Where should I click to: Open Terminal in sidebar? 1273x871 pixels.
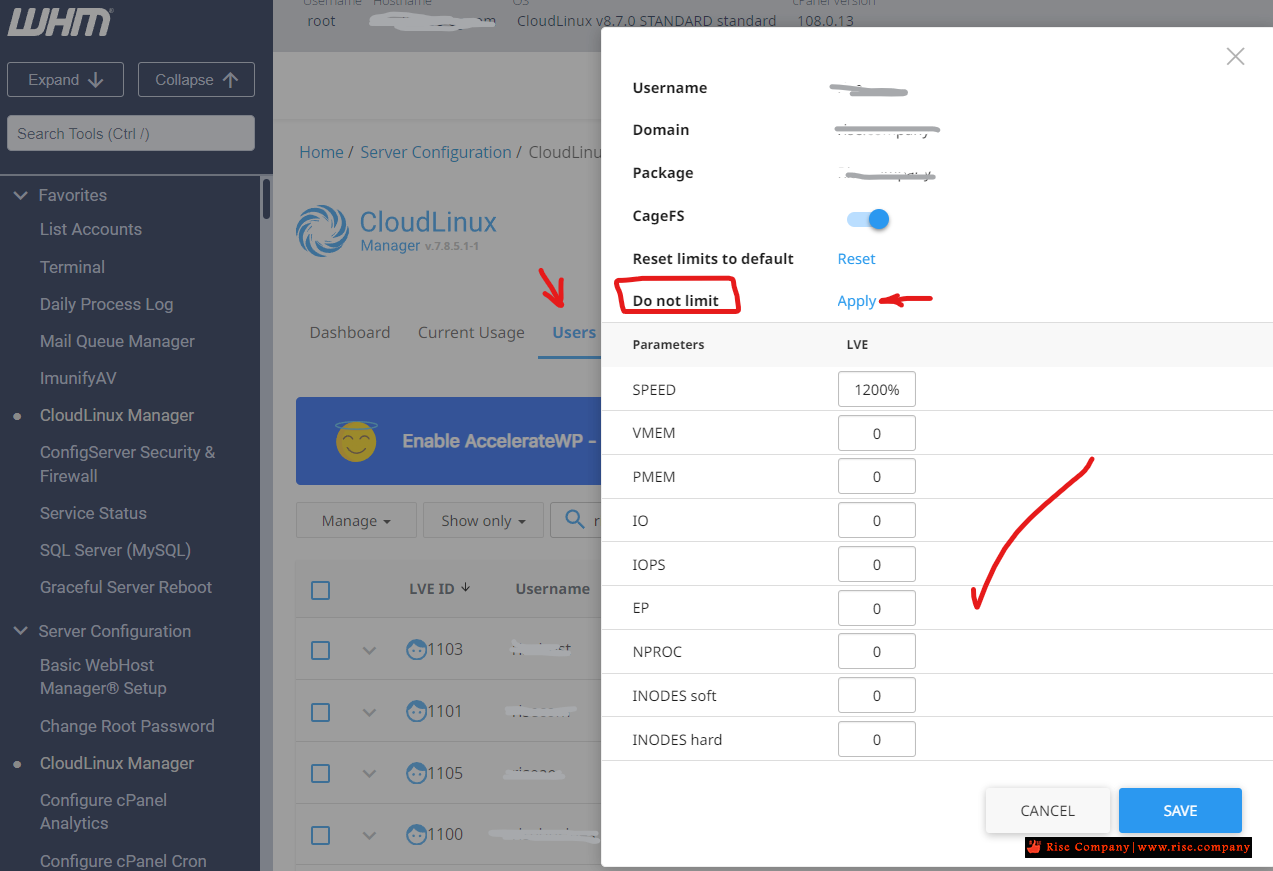click(72, 267)
